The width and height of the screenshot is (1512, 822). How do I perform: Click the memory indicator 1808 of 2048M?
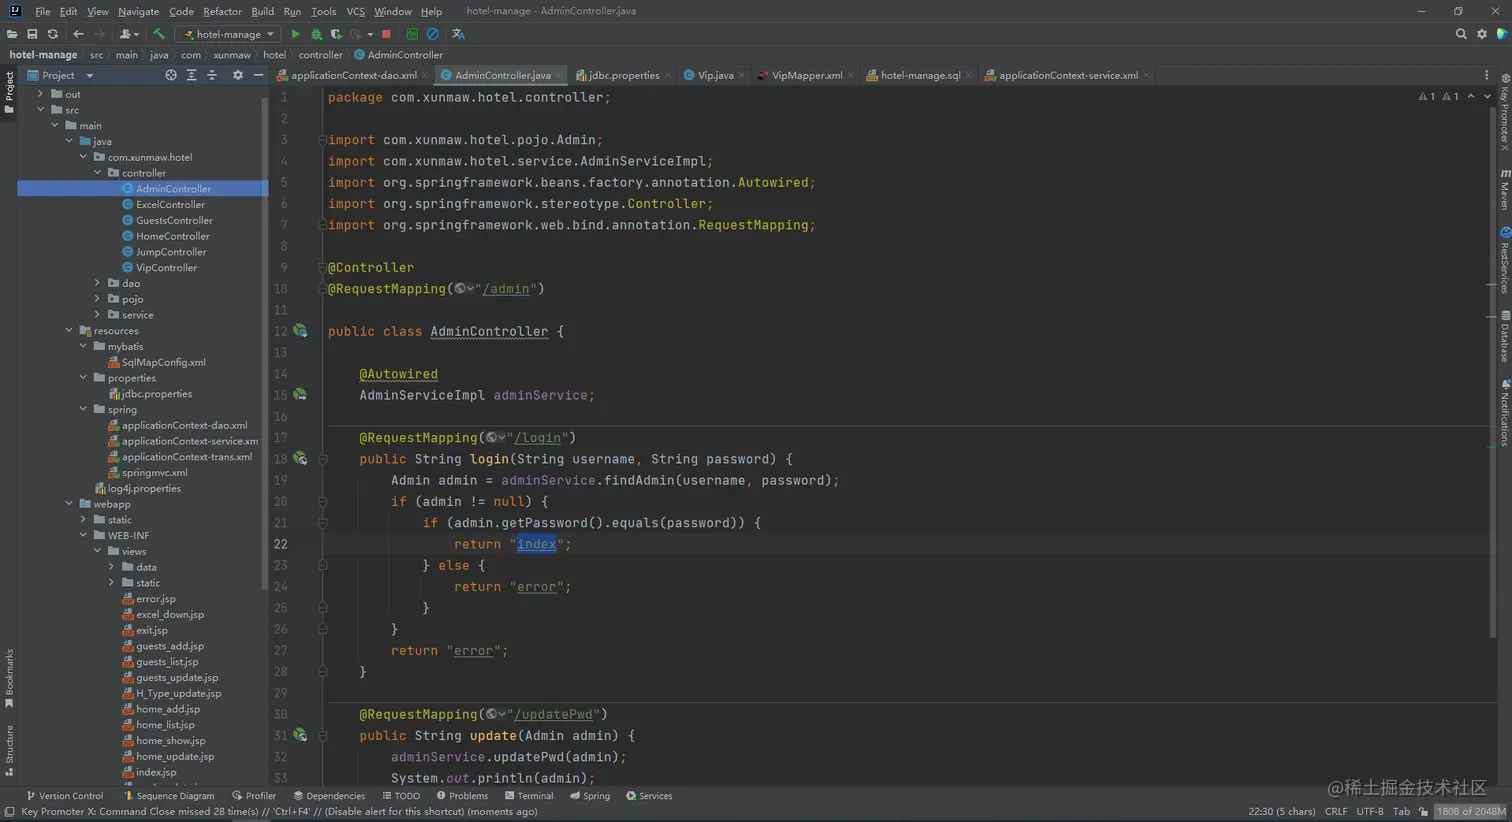click(x=1471, y=811)
